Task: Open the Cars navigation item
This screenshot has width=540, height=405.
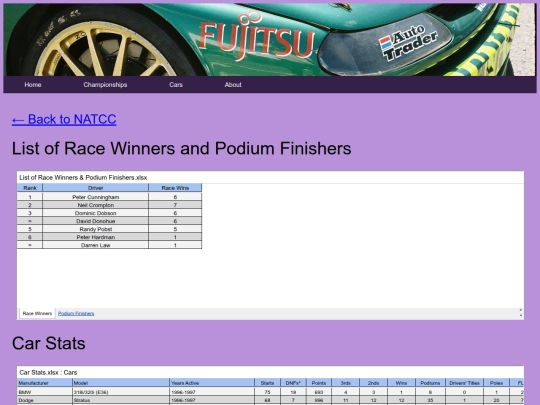Action: [x=176, y=85]
